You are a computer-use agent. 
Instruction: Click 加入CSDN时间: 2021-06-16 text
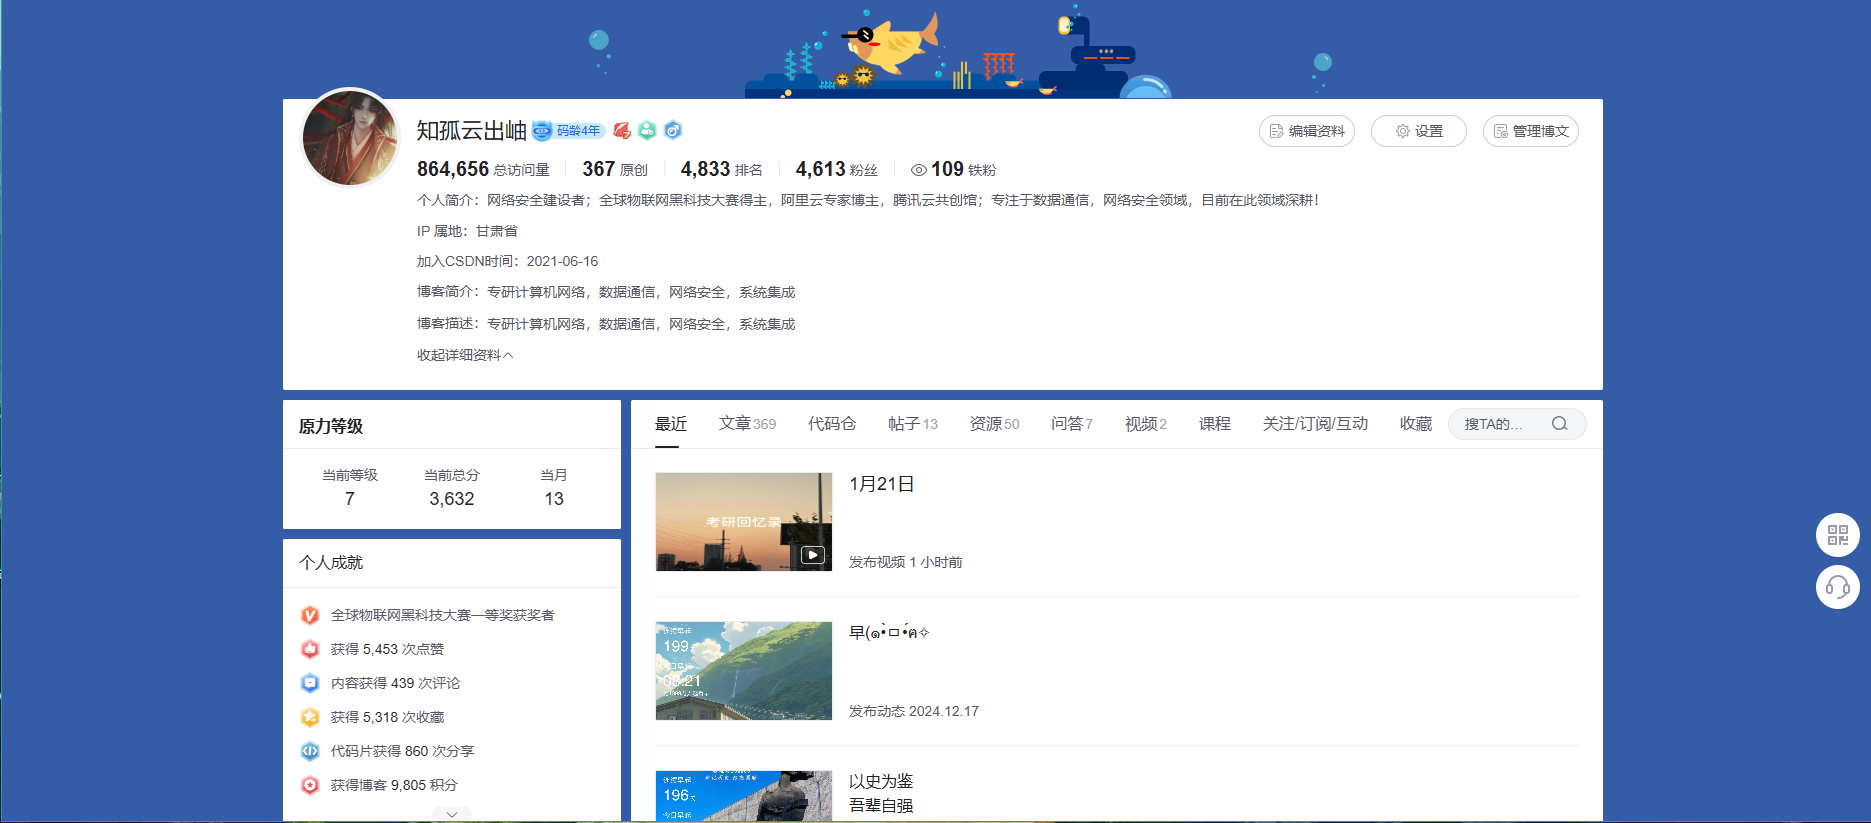pyautogui.click(x=507, y=261)
